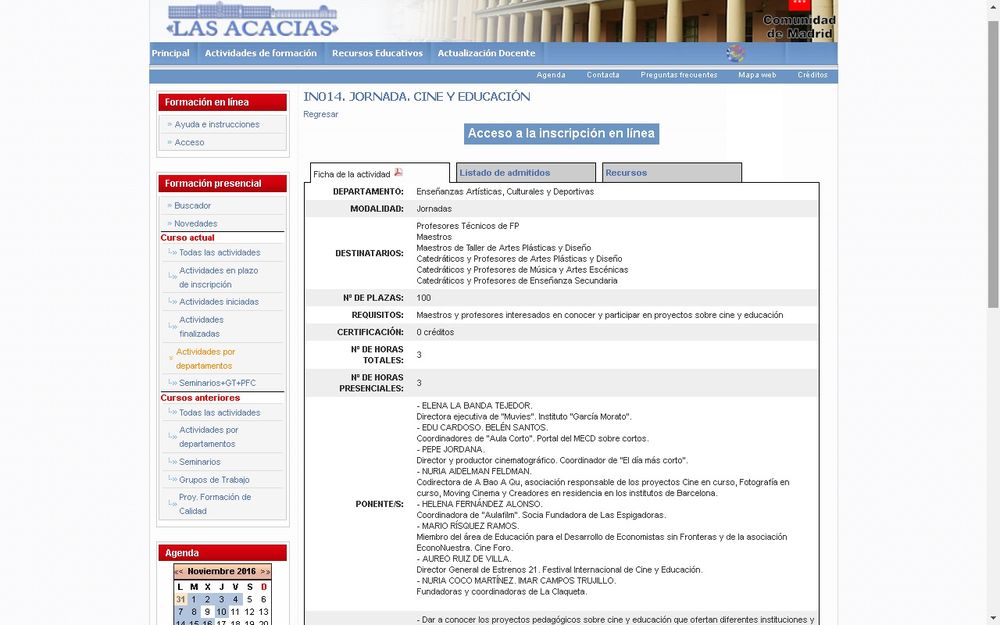Click the Las Acacias logo
Viewport: 1000px width, 625px height.
click(x=252, y=20)
